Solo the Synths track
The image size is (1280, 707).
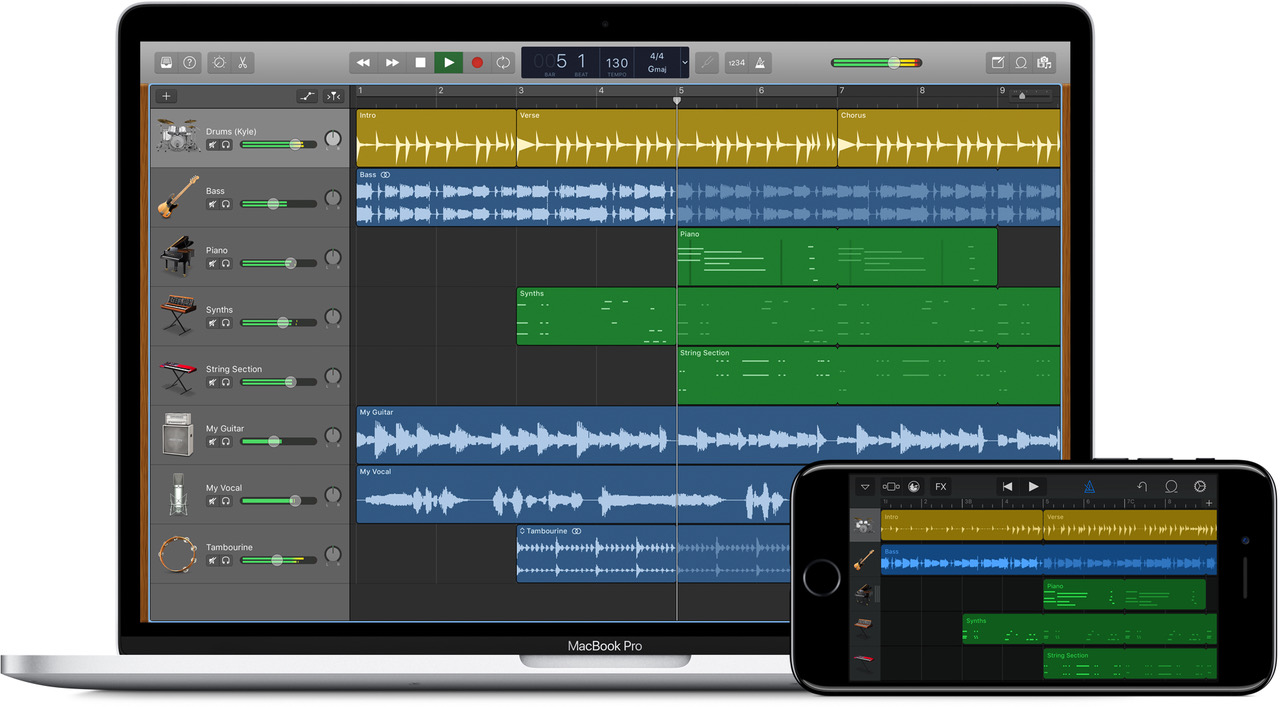[226, 322]
